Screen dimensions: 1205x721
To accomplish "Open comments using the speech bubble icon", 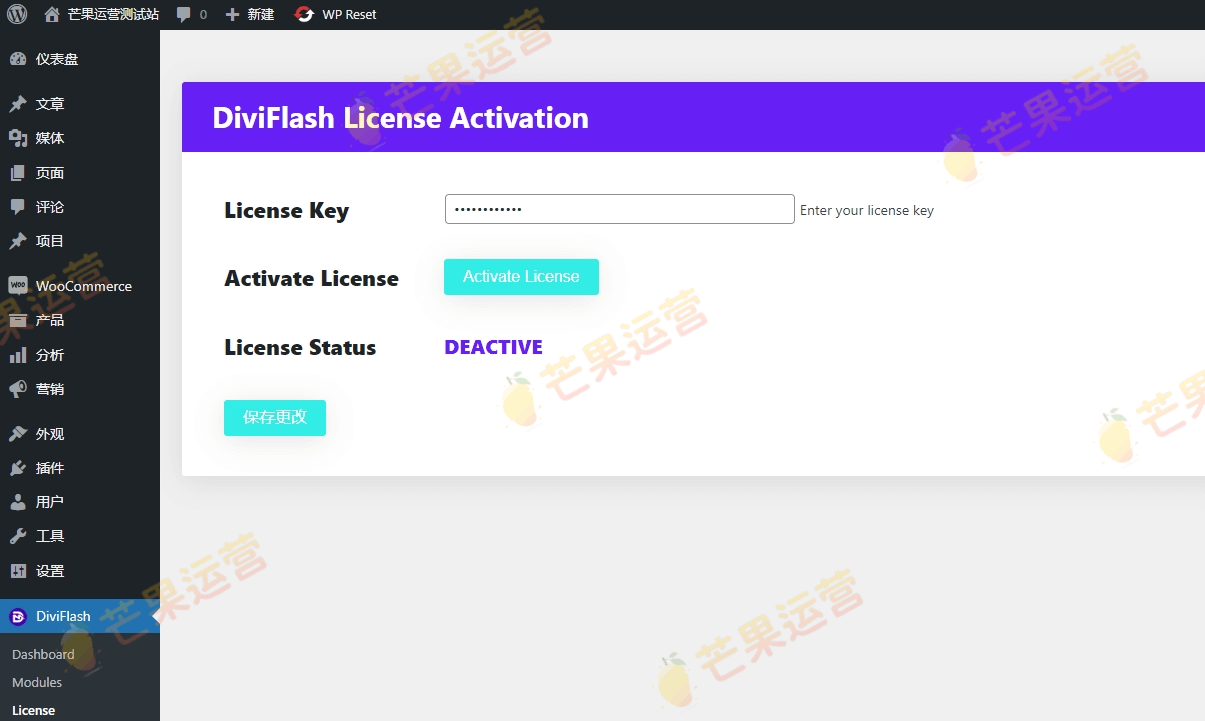I will [x=184, y=14].
